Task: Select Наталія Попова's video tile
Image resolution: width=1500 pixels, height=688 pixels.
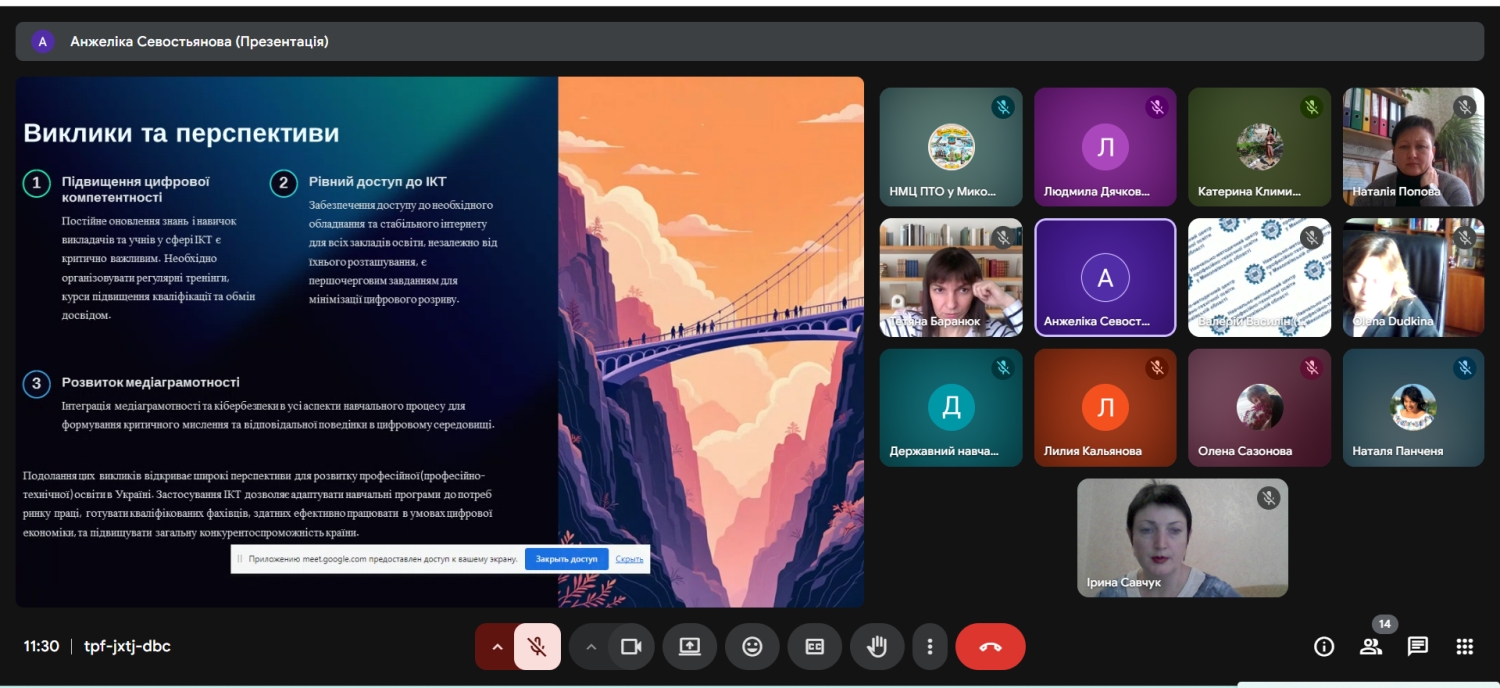Action: 1412,146
